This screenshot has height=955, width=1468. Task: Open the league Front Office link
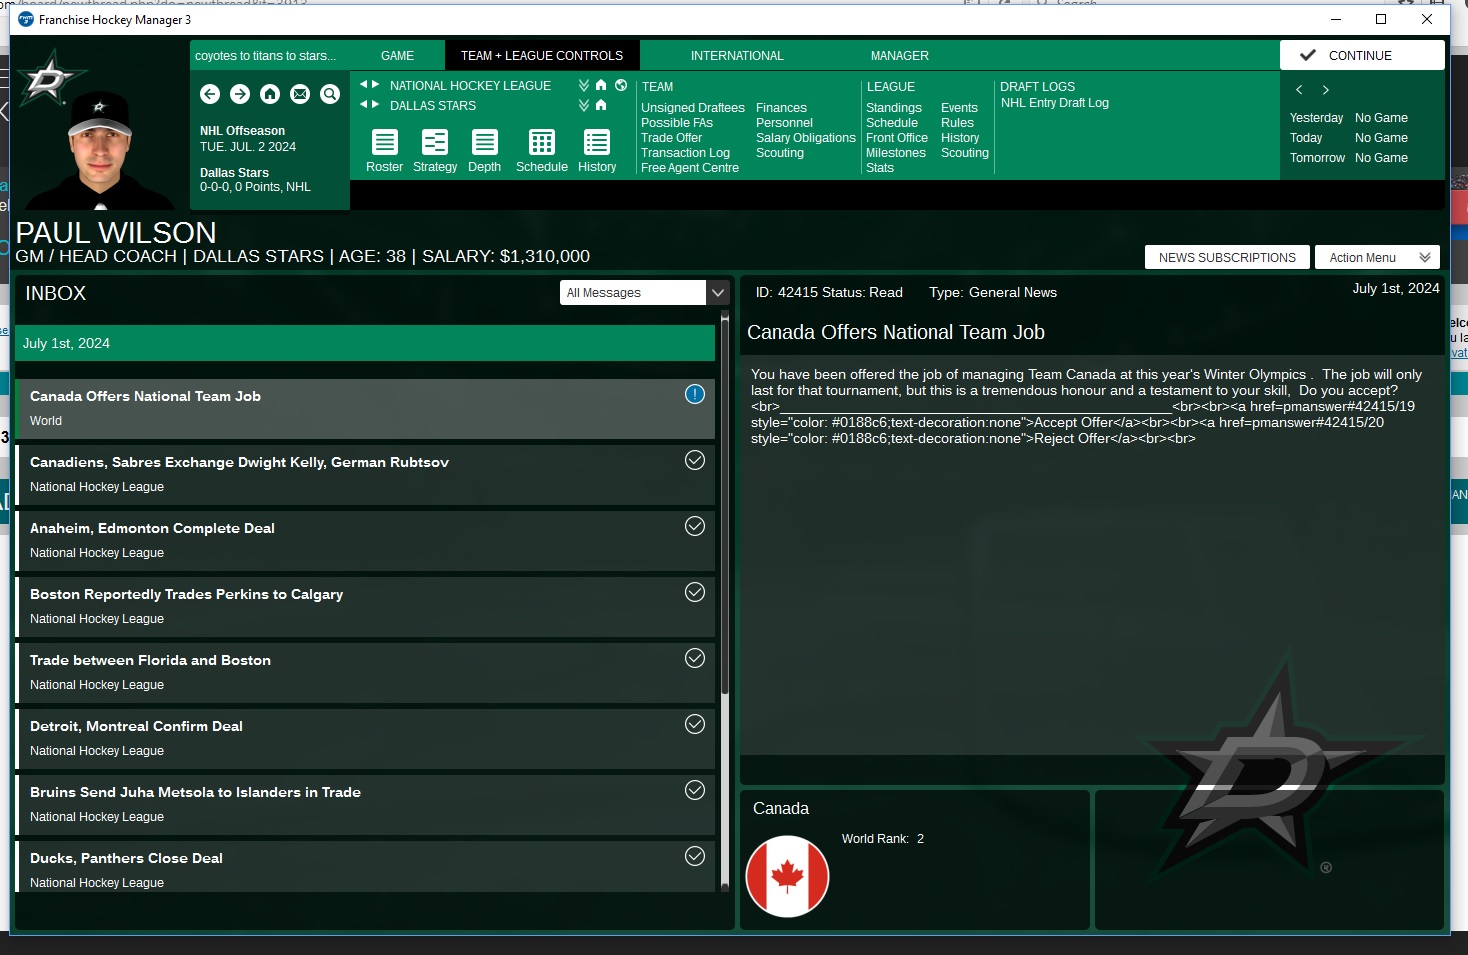pyautogui.click(x=897, y=138)
